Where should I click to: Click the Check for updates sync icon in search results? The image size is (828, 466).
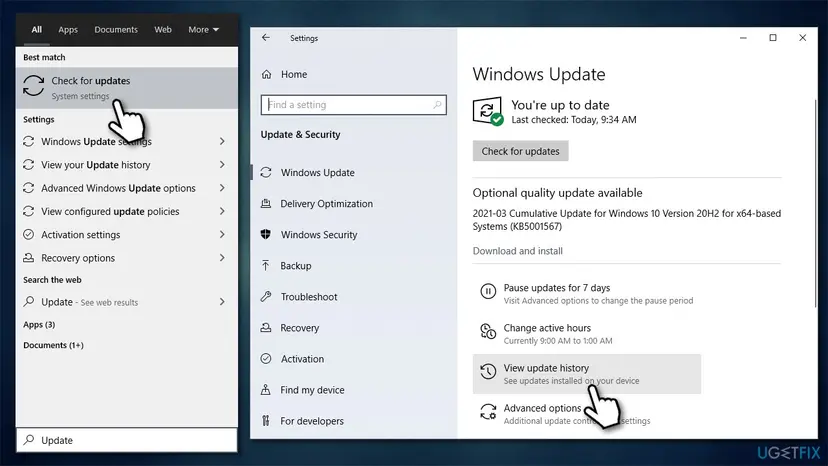(33, 86)
